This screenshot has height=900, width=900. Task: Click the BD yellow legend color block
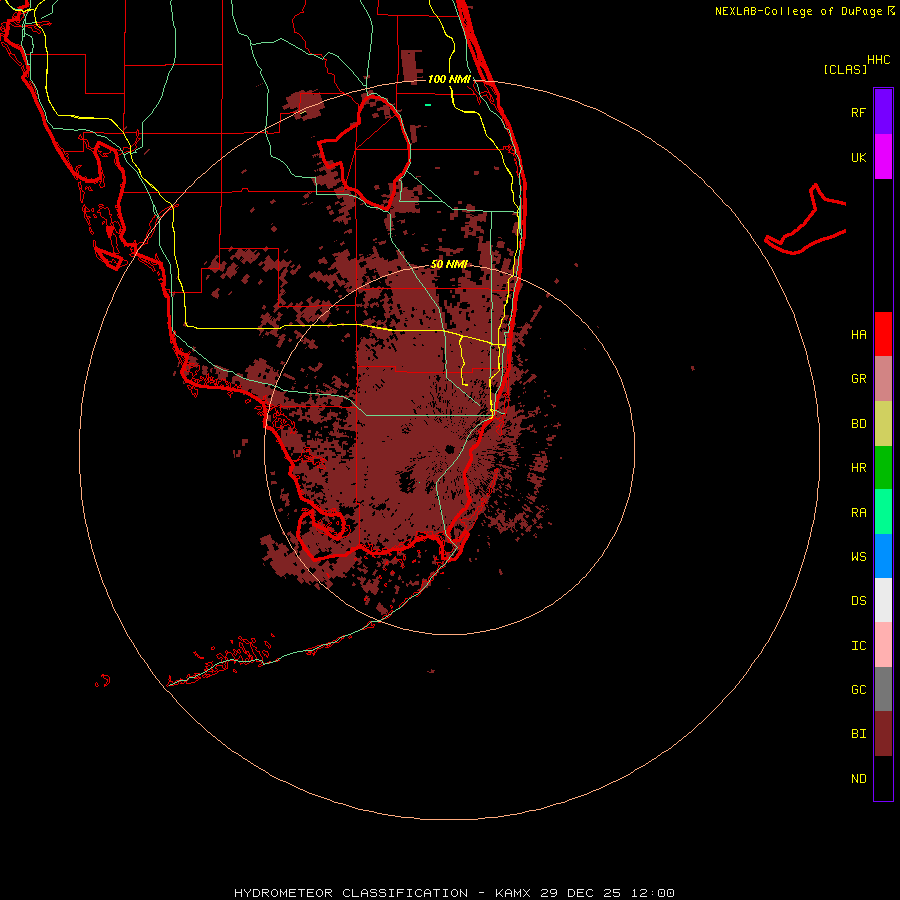[x=883, y=424]
